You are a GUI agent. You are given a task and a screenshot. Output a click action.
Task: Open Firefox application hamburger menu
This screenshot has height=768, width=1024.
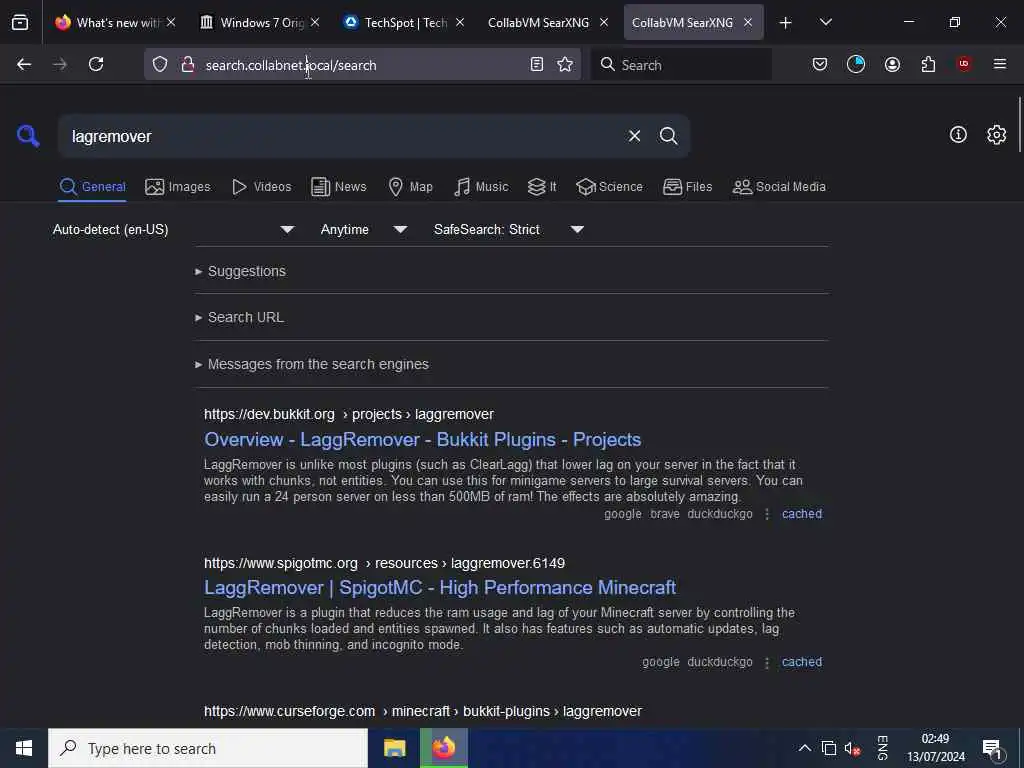point(1000,63)
